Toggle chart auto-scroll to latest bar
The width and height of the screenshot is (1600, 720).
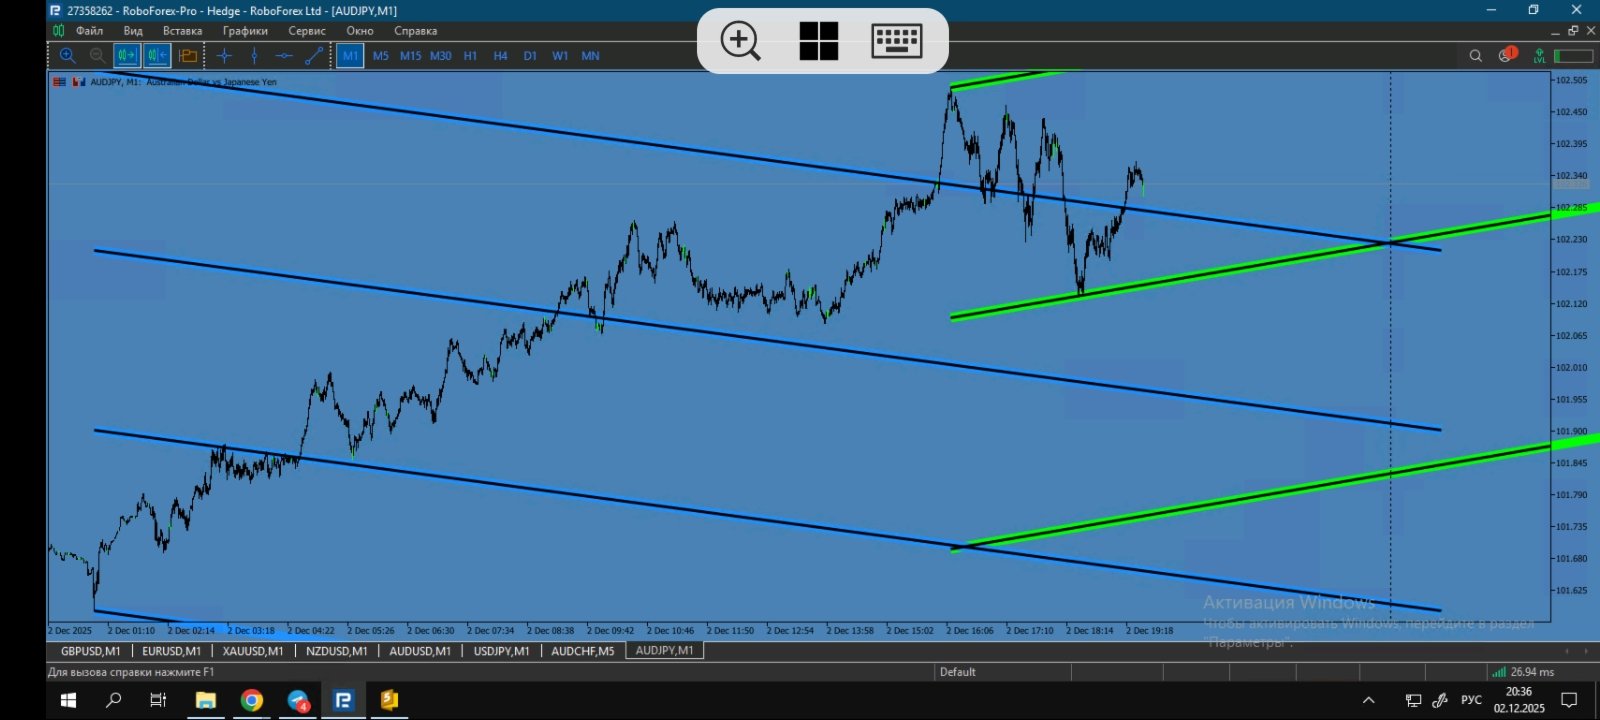click(127, 56)
